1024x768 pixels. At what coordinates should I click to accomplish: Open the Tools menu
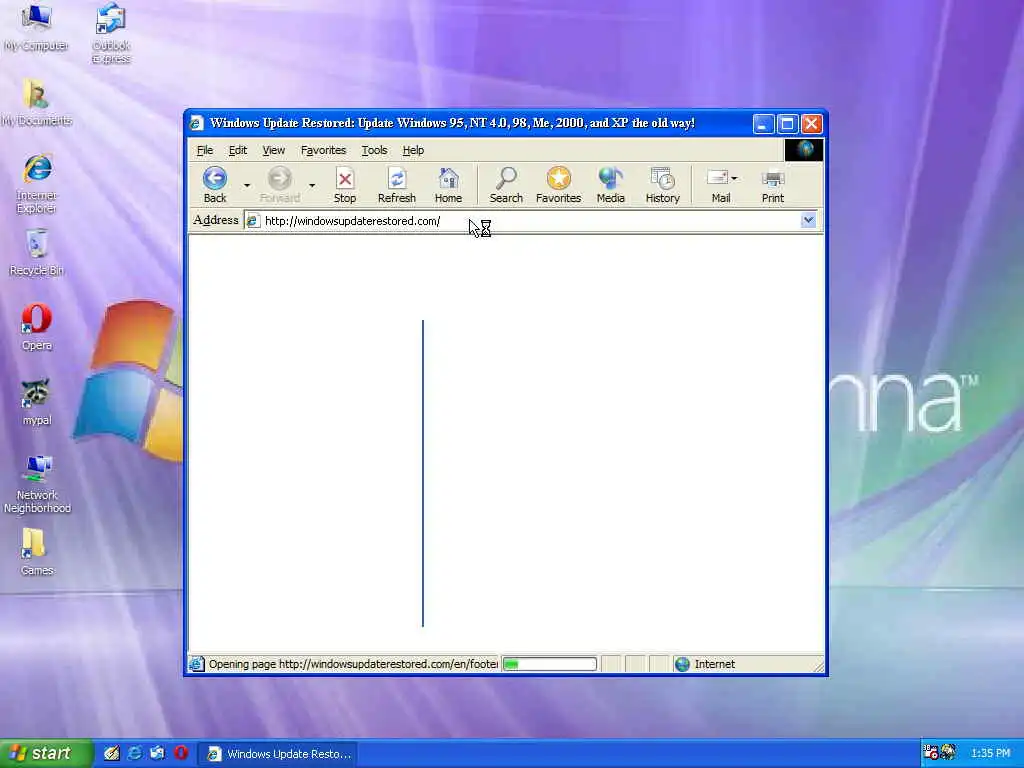374,150
